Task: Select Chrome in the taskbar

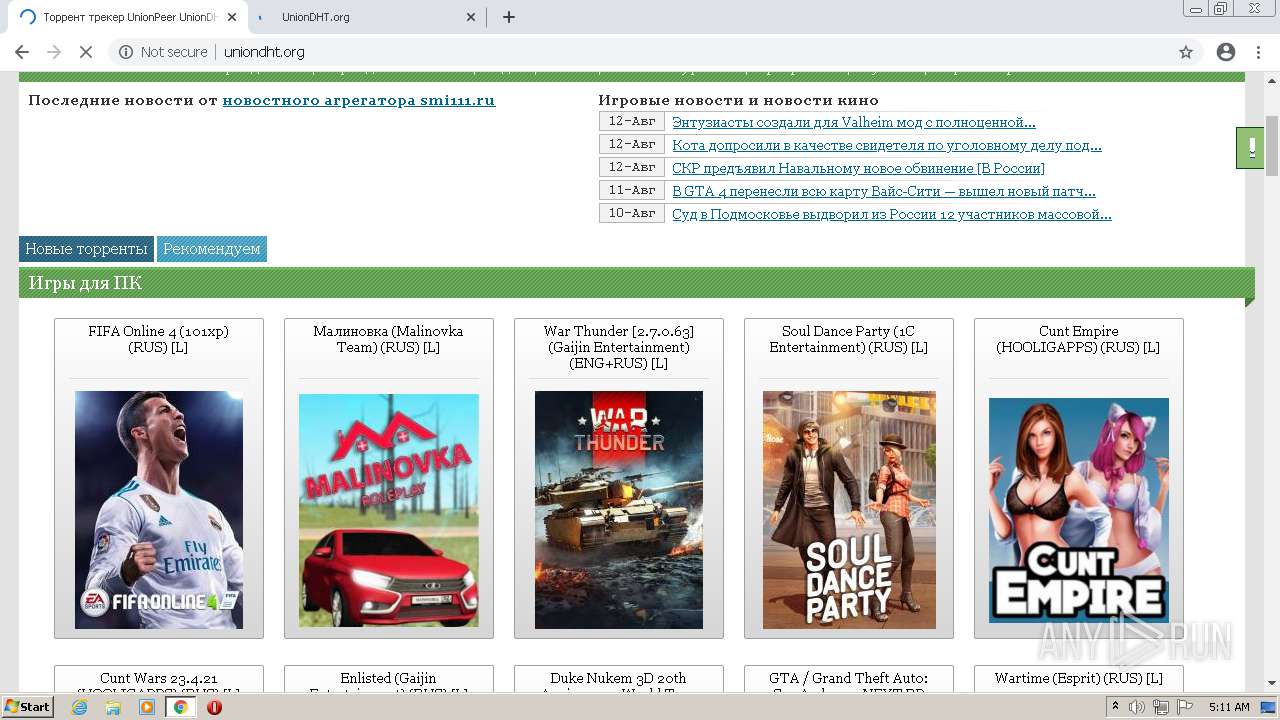Action: tap(181, 707)
